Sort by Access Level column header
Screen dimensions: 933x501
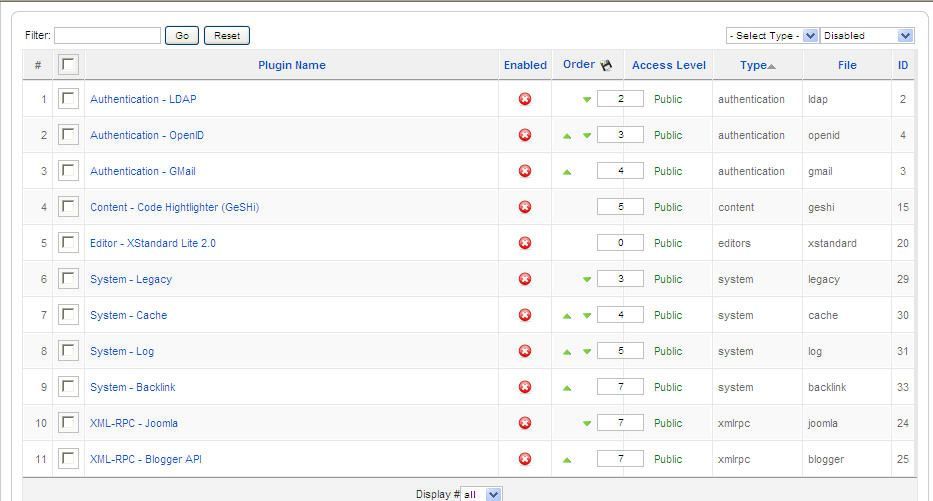[669, 65]
